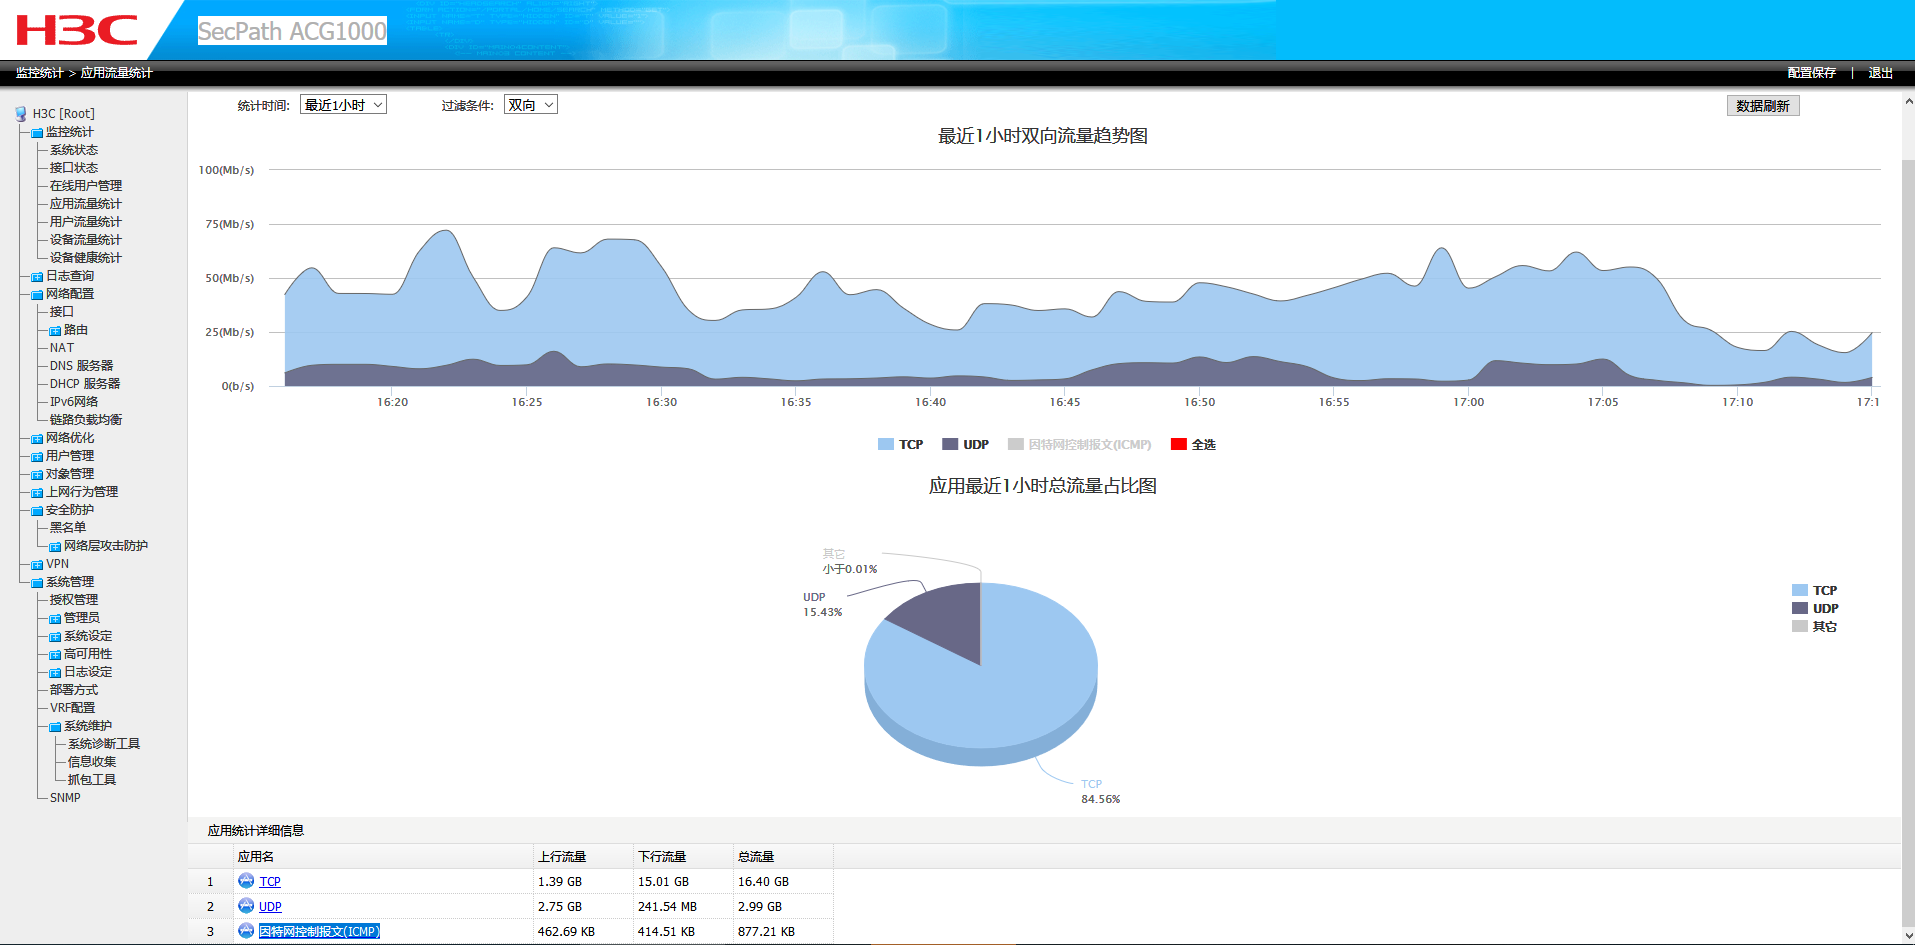1915x945 pixels.
Task: Collapse the 监控统计 tree node
Action: 37,133
